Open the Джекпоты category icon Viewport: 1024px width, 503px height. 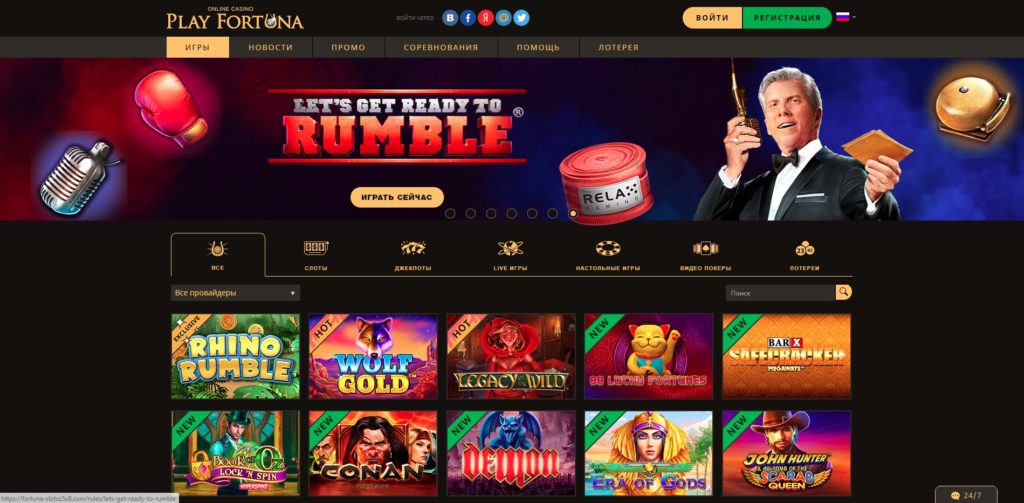click(413, 255)
